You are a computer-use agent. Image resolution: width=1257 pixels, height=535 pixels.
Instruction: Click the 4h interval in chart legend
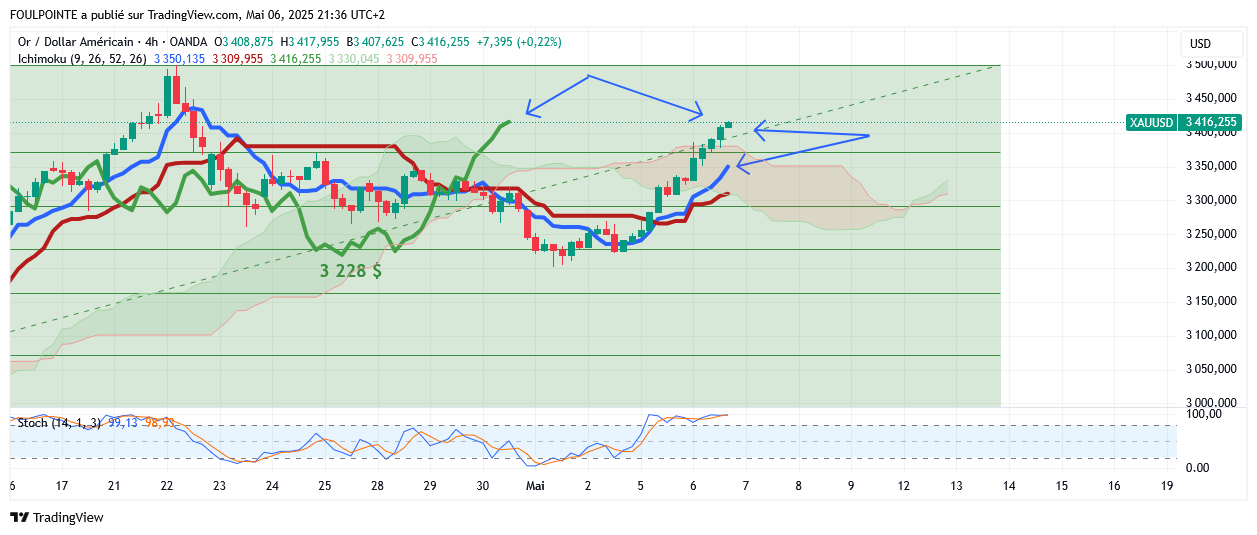[x=150, y=42]
